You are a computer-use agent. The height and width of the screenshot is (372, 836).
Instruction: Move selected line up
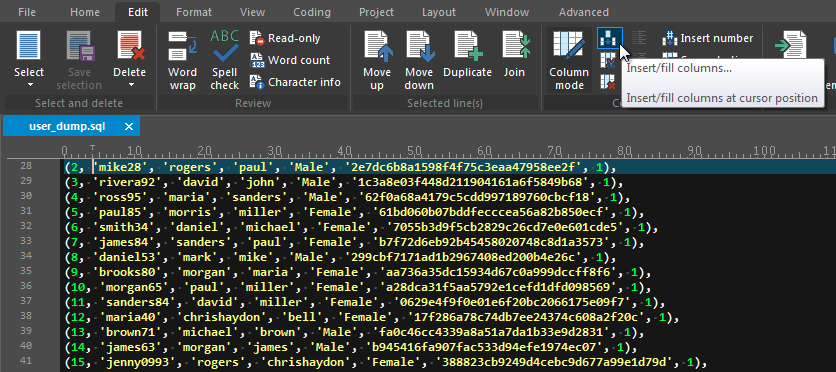[x=377, y=60]
